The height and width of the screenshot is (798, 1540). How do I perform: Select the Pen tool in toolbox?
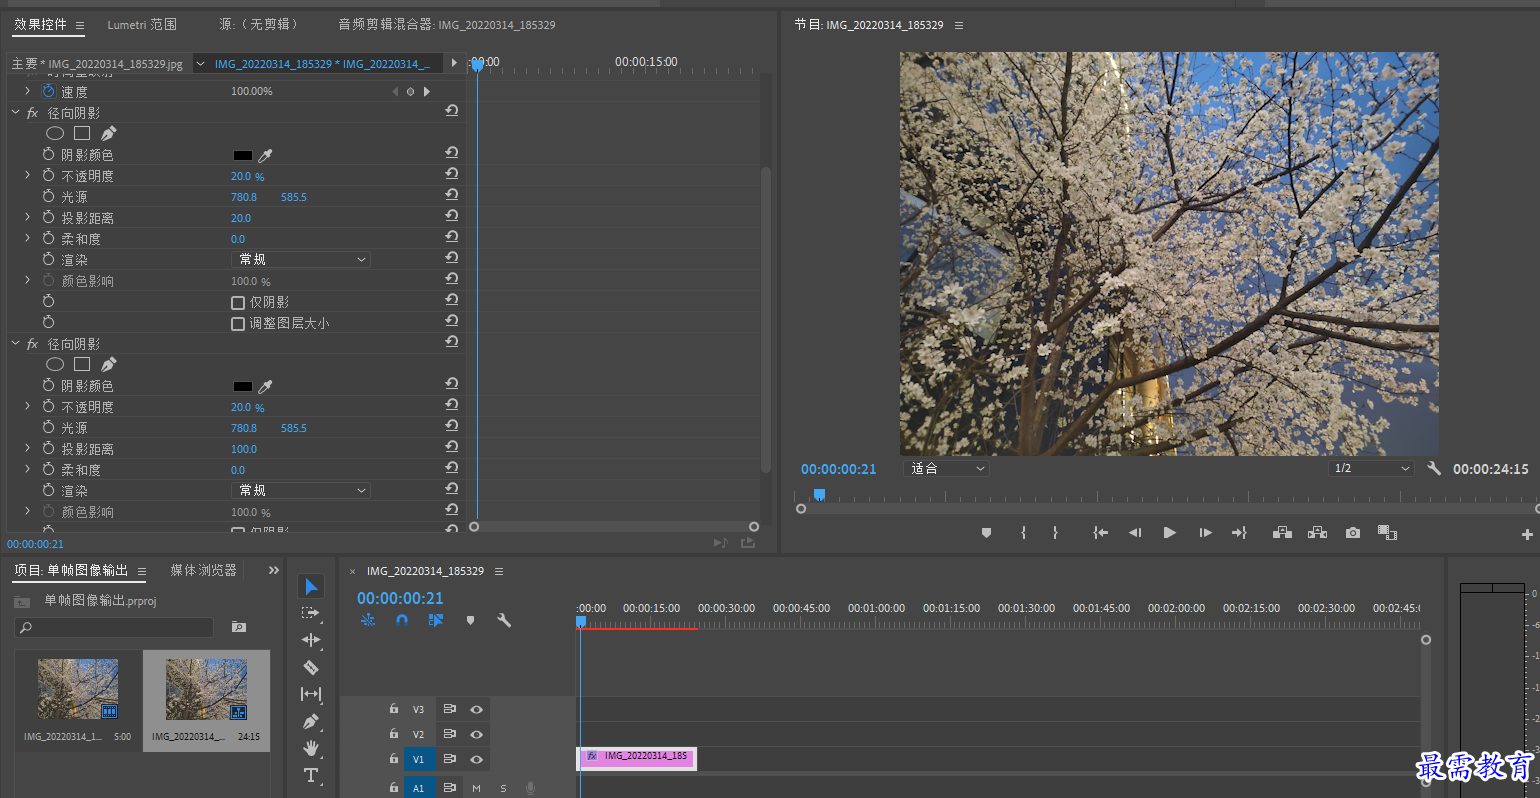click(311, 721)
